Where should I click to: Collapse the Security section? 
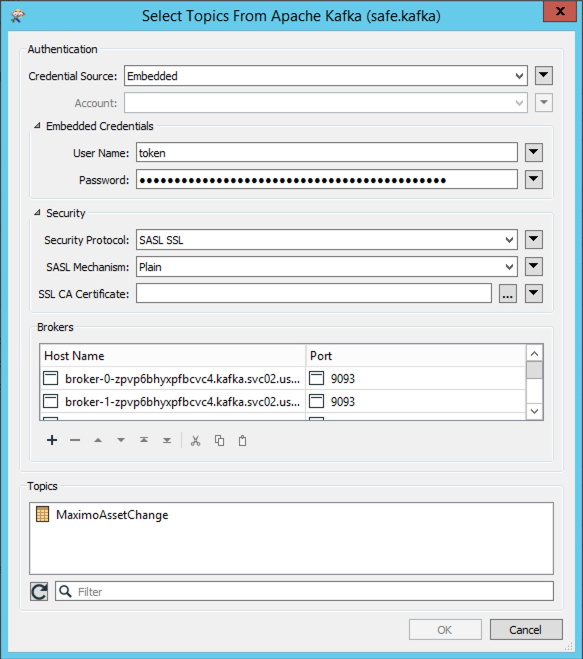(37, 213)
